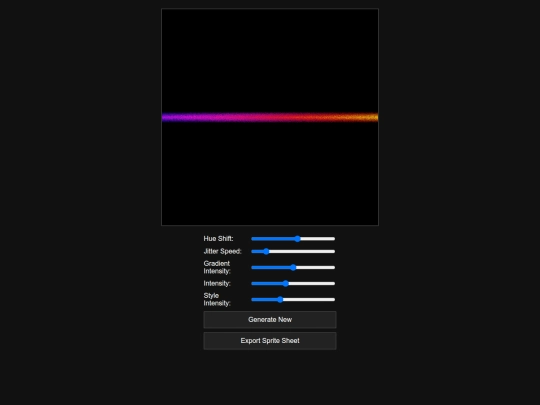Click the blue filled part of Gradient Intensity track
540x405 pixels.
(x=271, y=267)
